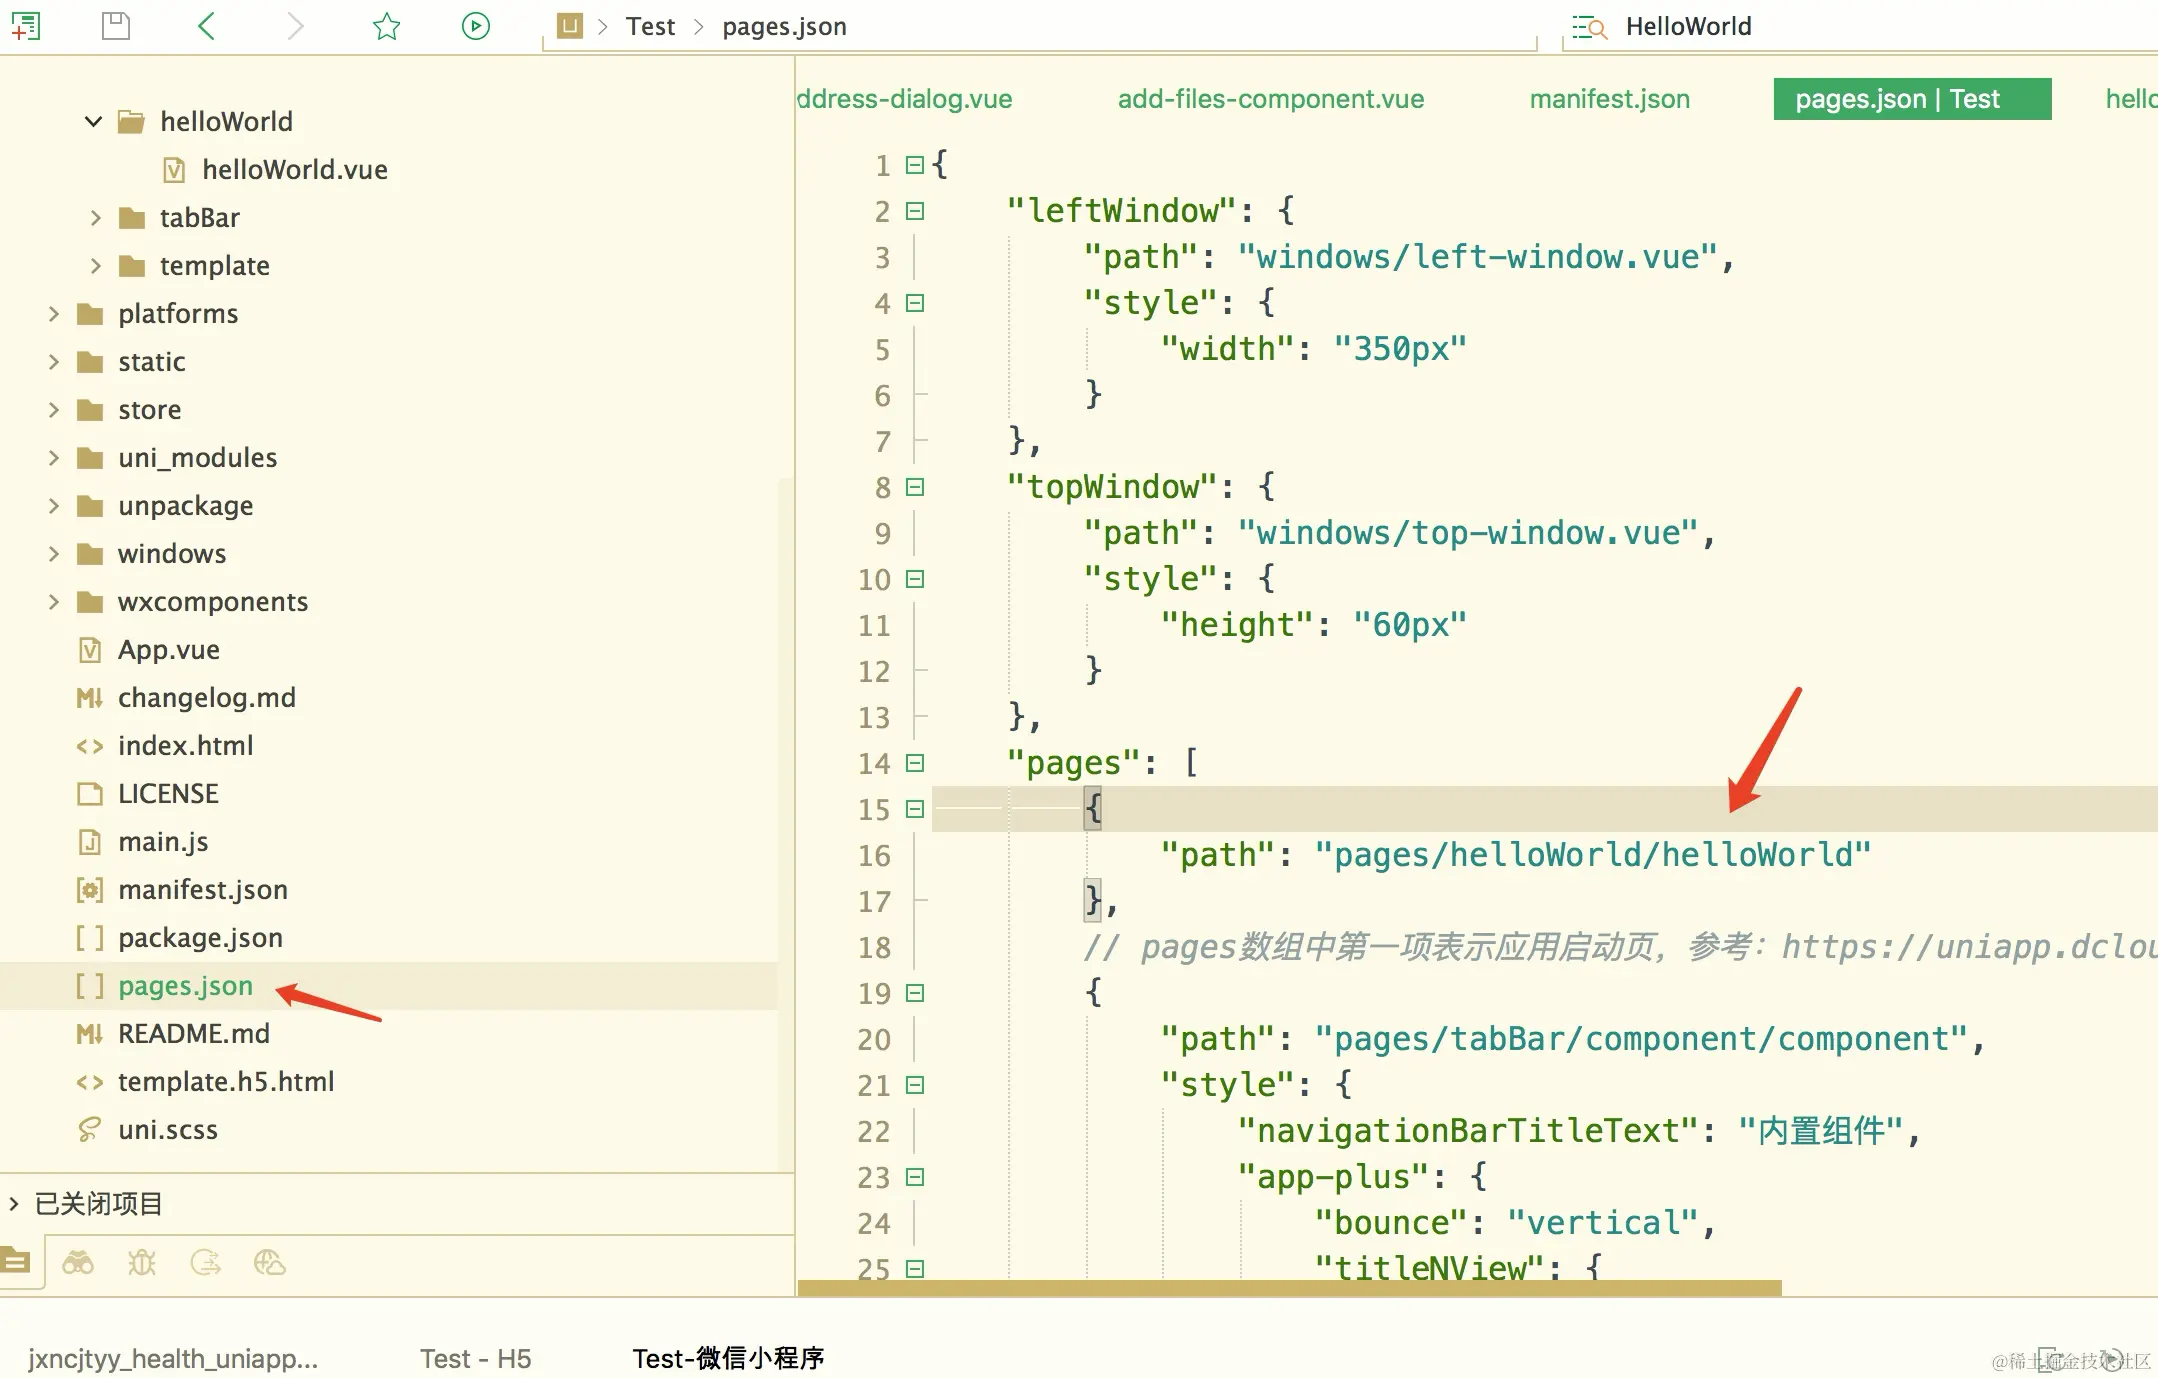Click the bug debug icon
Image resolution: width=2158 pixels, height=1378 pixels.
(142, 1263)
